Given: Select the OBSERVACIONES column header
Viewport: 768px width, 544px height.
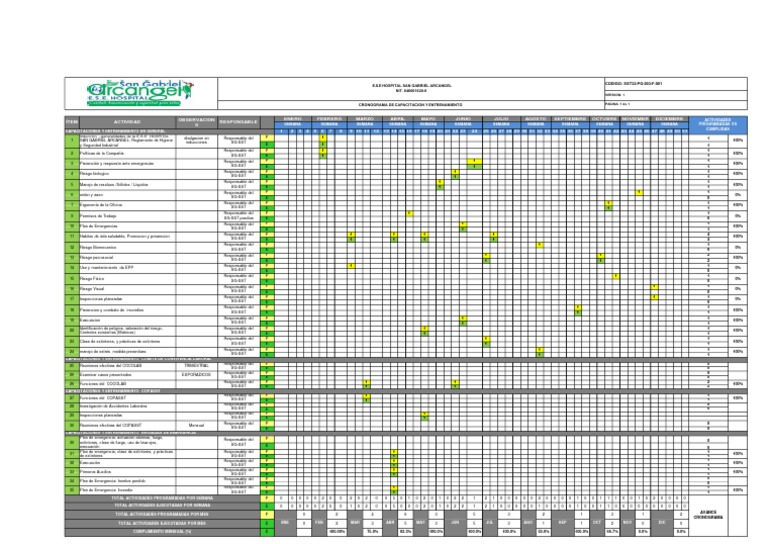Looking at the screenshot, I should tap(196, 121).
